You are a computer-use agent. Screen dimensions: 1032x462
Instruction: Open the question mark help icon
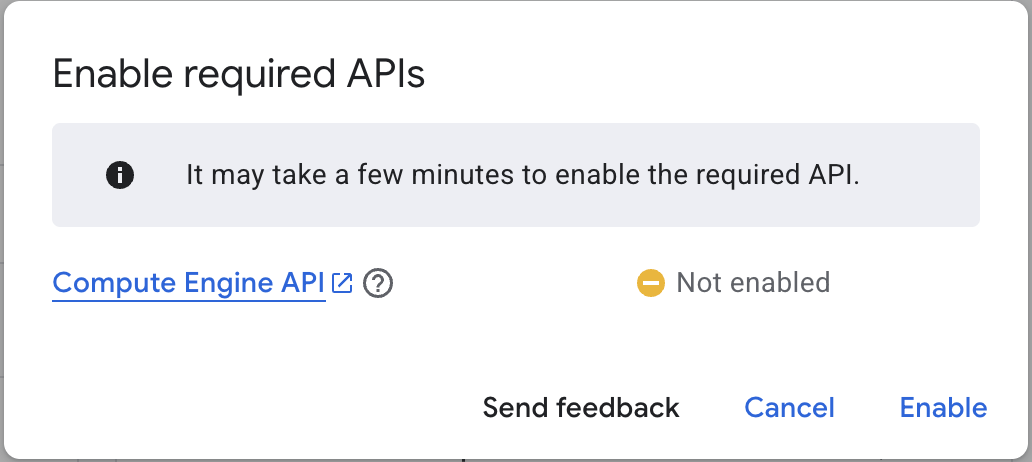click(x=378, y=284)
